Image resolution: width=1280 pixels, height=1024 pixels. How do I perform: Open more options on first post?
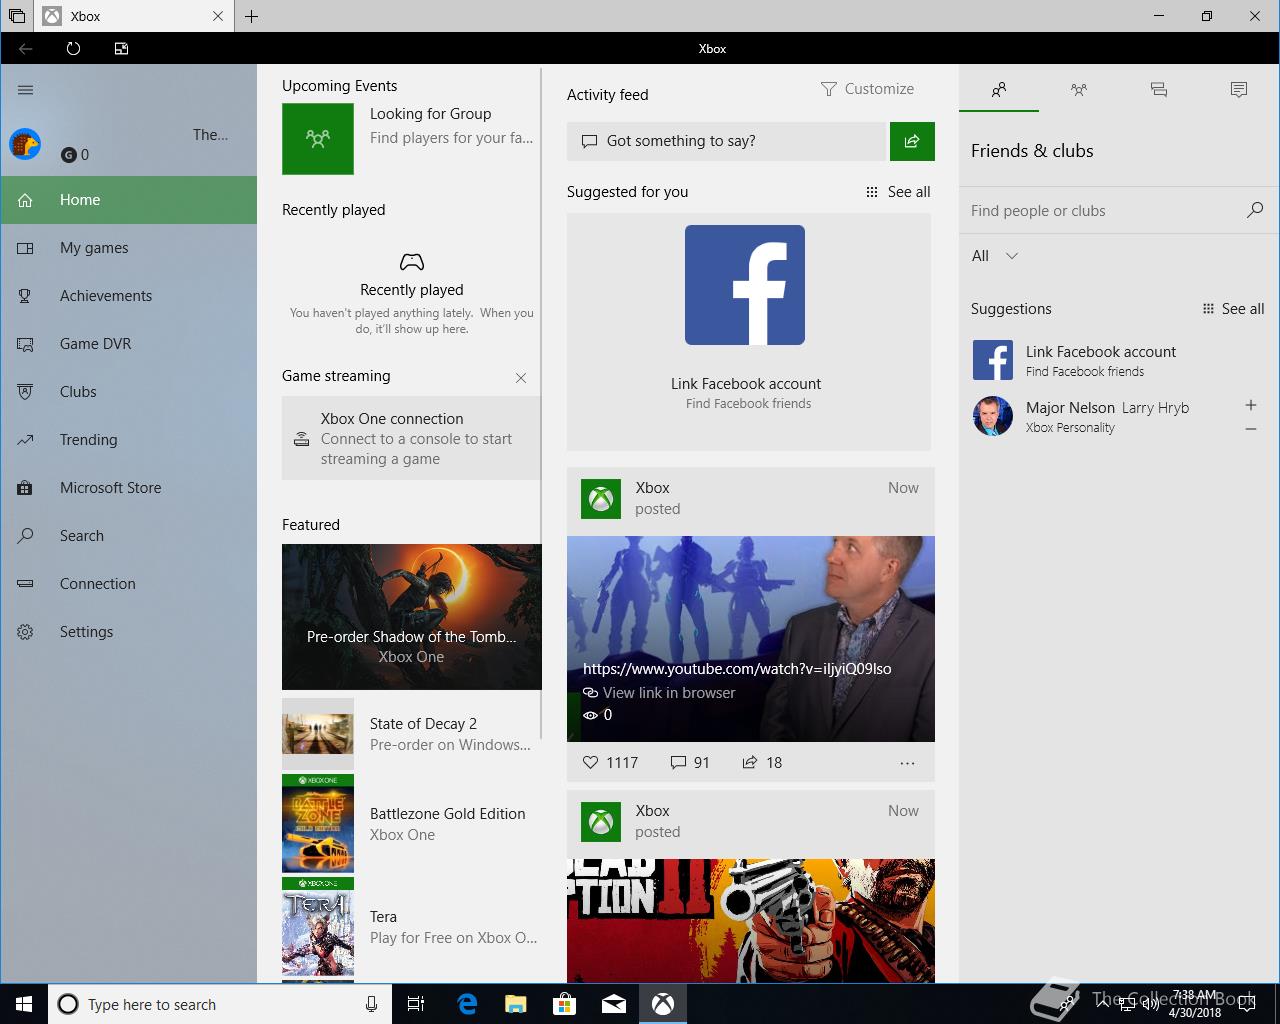tap(907, 763)
